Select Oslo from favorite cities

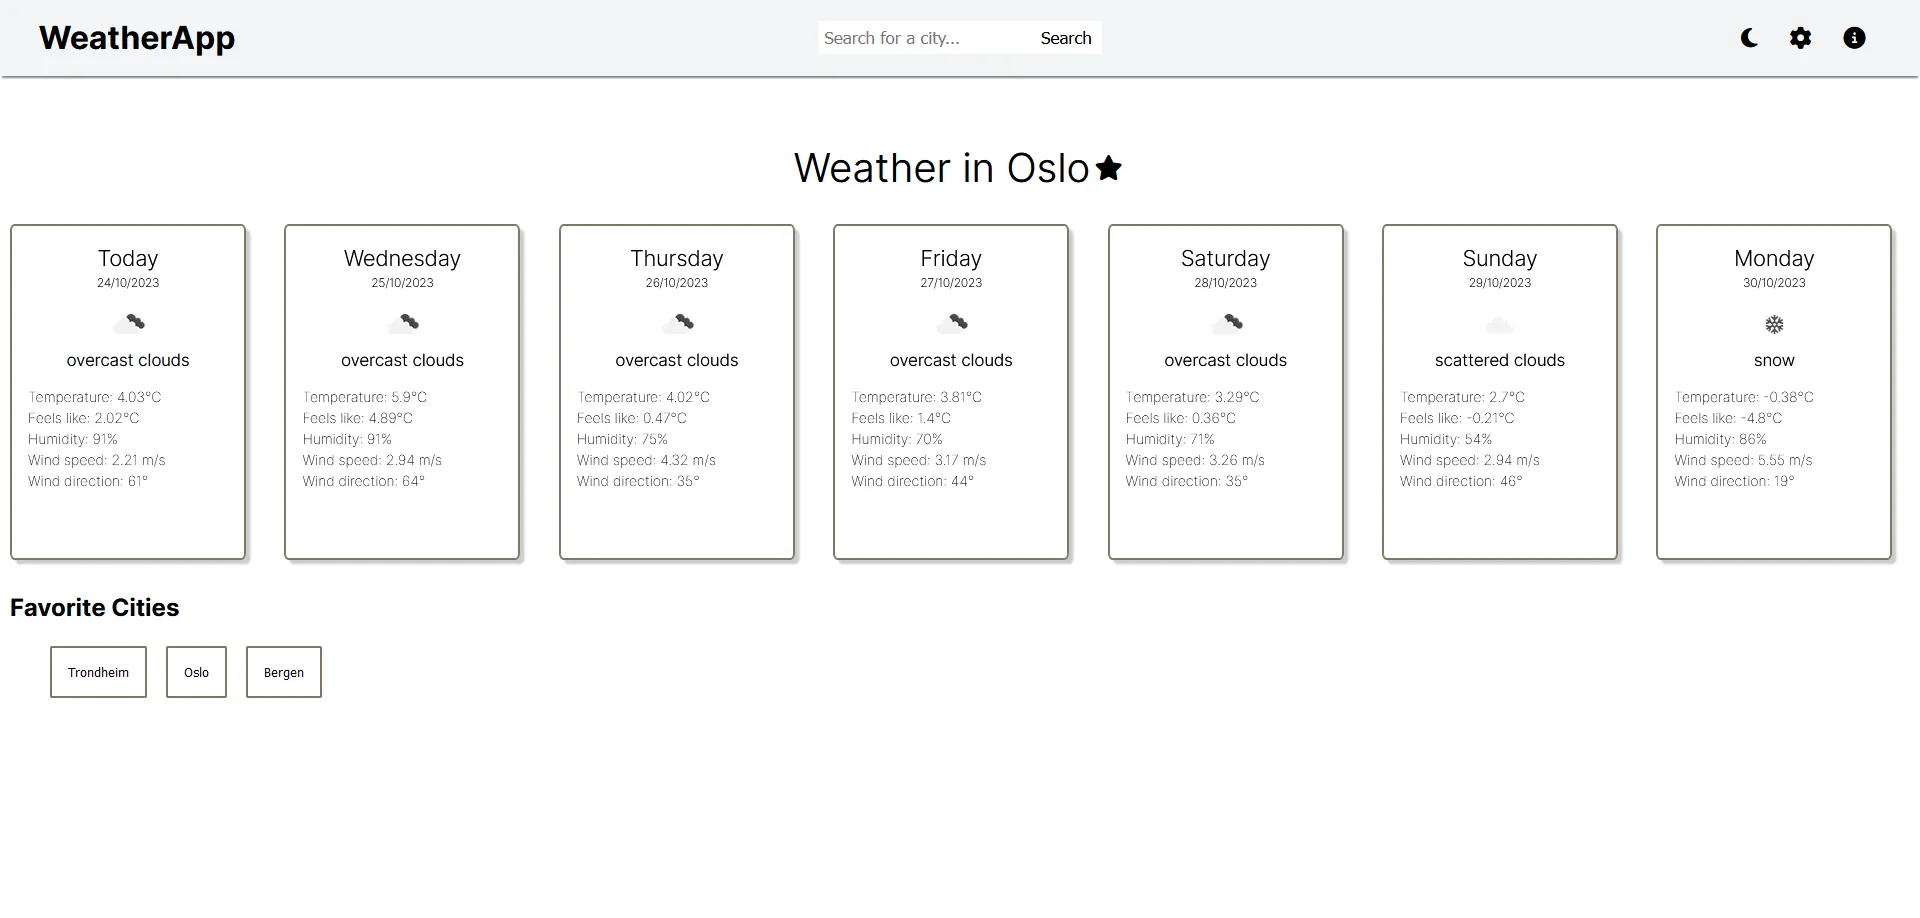click(x=196, y=672)
